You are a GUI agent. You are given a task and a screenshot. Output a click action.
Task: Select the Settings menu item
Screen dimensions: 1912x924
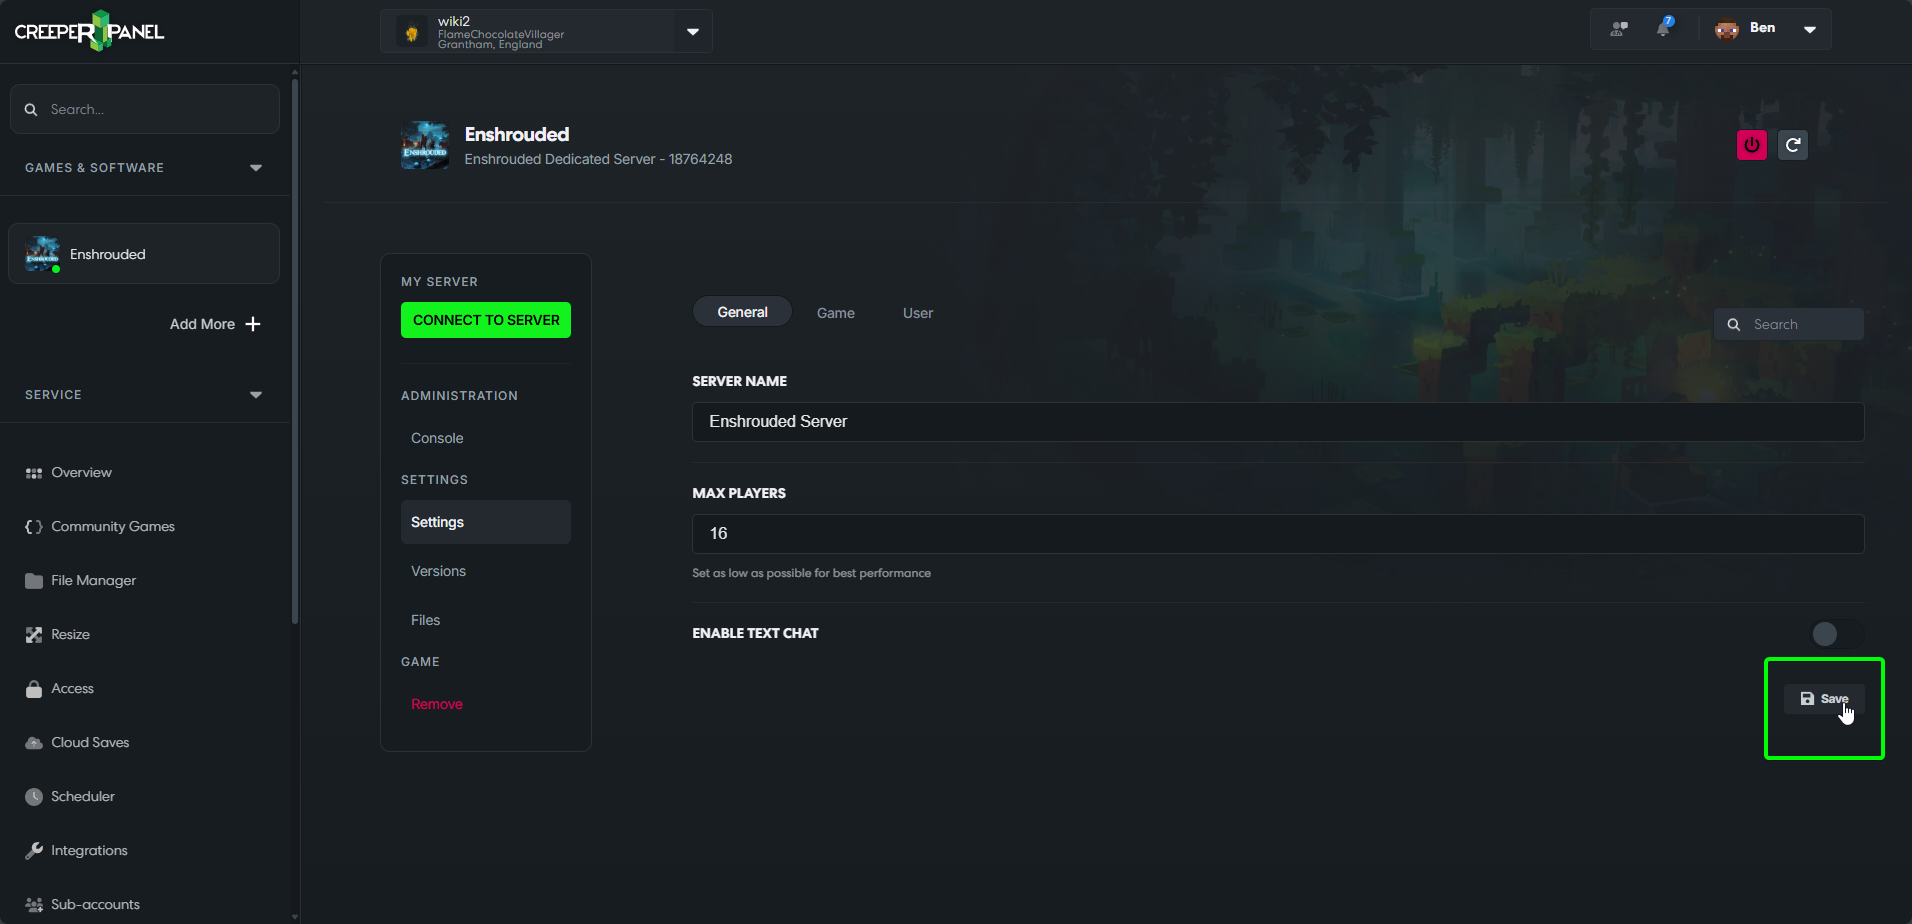486,522
